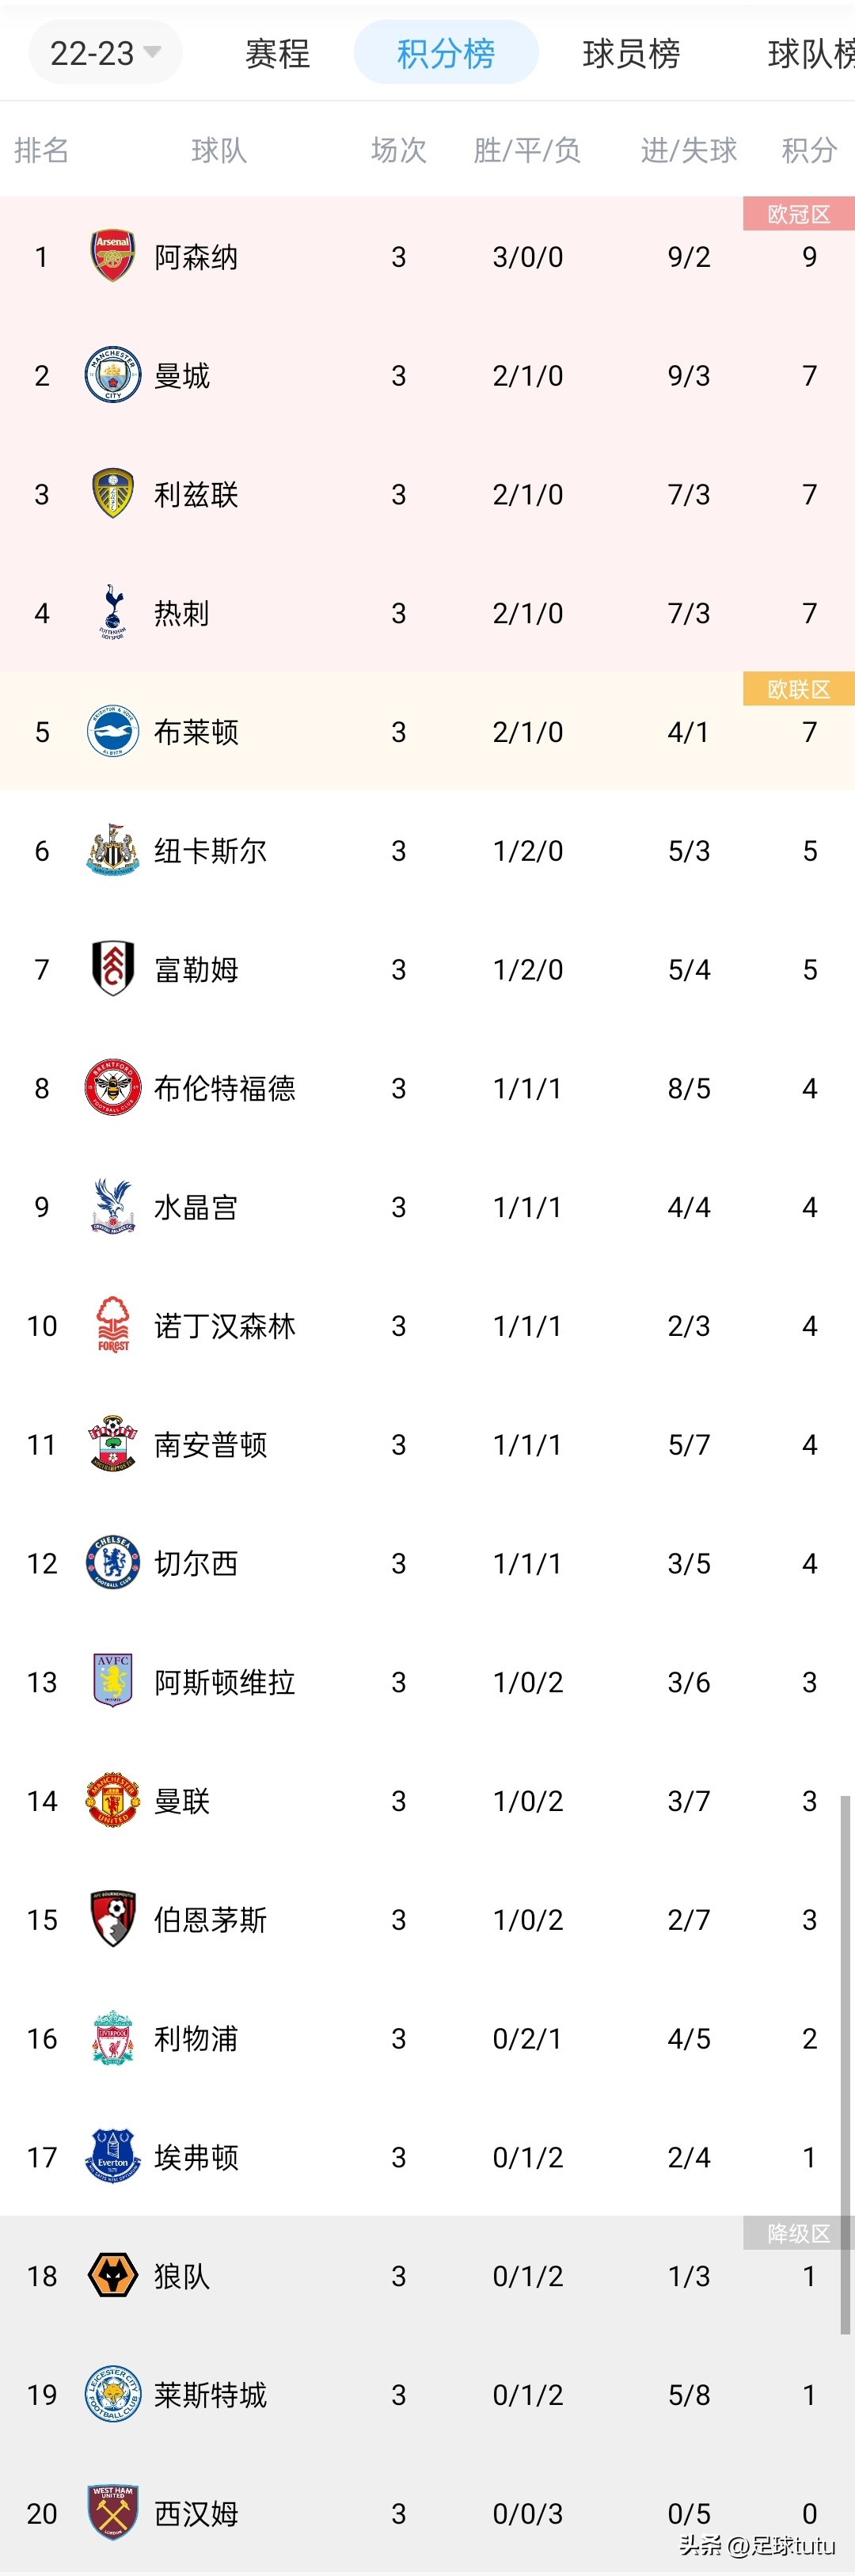This screenshot has width=855, height=2576.
Task: Click the Chelsea club badge
Action: [x=112, y=1563]
